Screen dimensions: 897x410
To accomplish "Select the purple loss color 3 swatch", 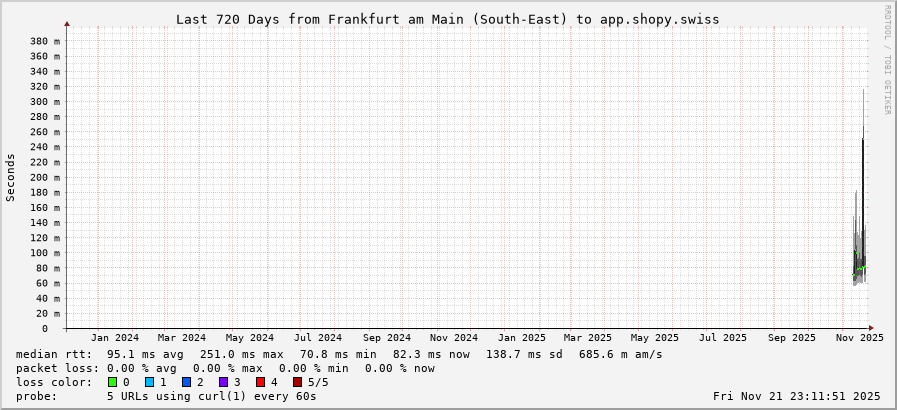I will [223, 382].
